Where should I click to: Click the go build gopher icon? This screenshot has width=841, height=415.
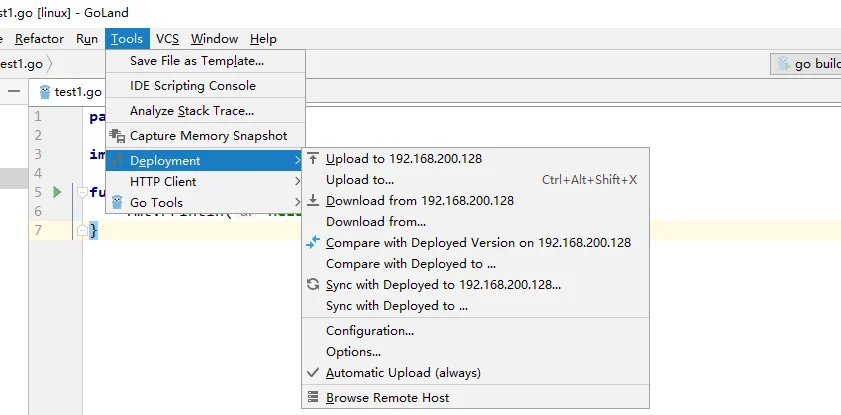point(784,64)
